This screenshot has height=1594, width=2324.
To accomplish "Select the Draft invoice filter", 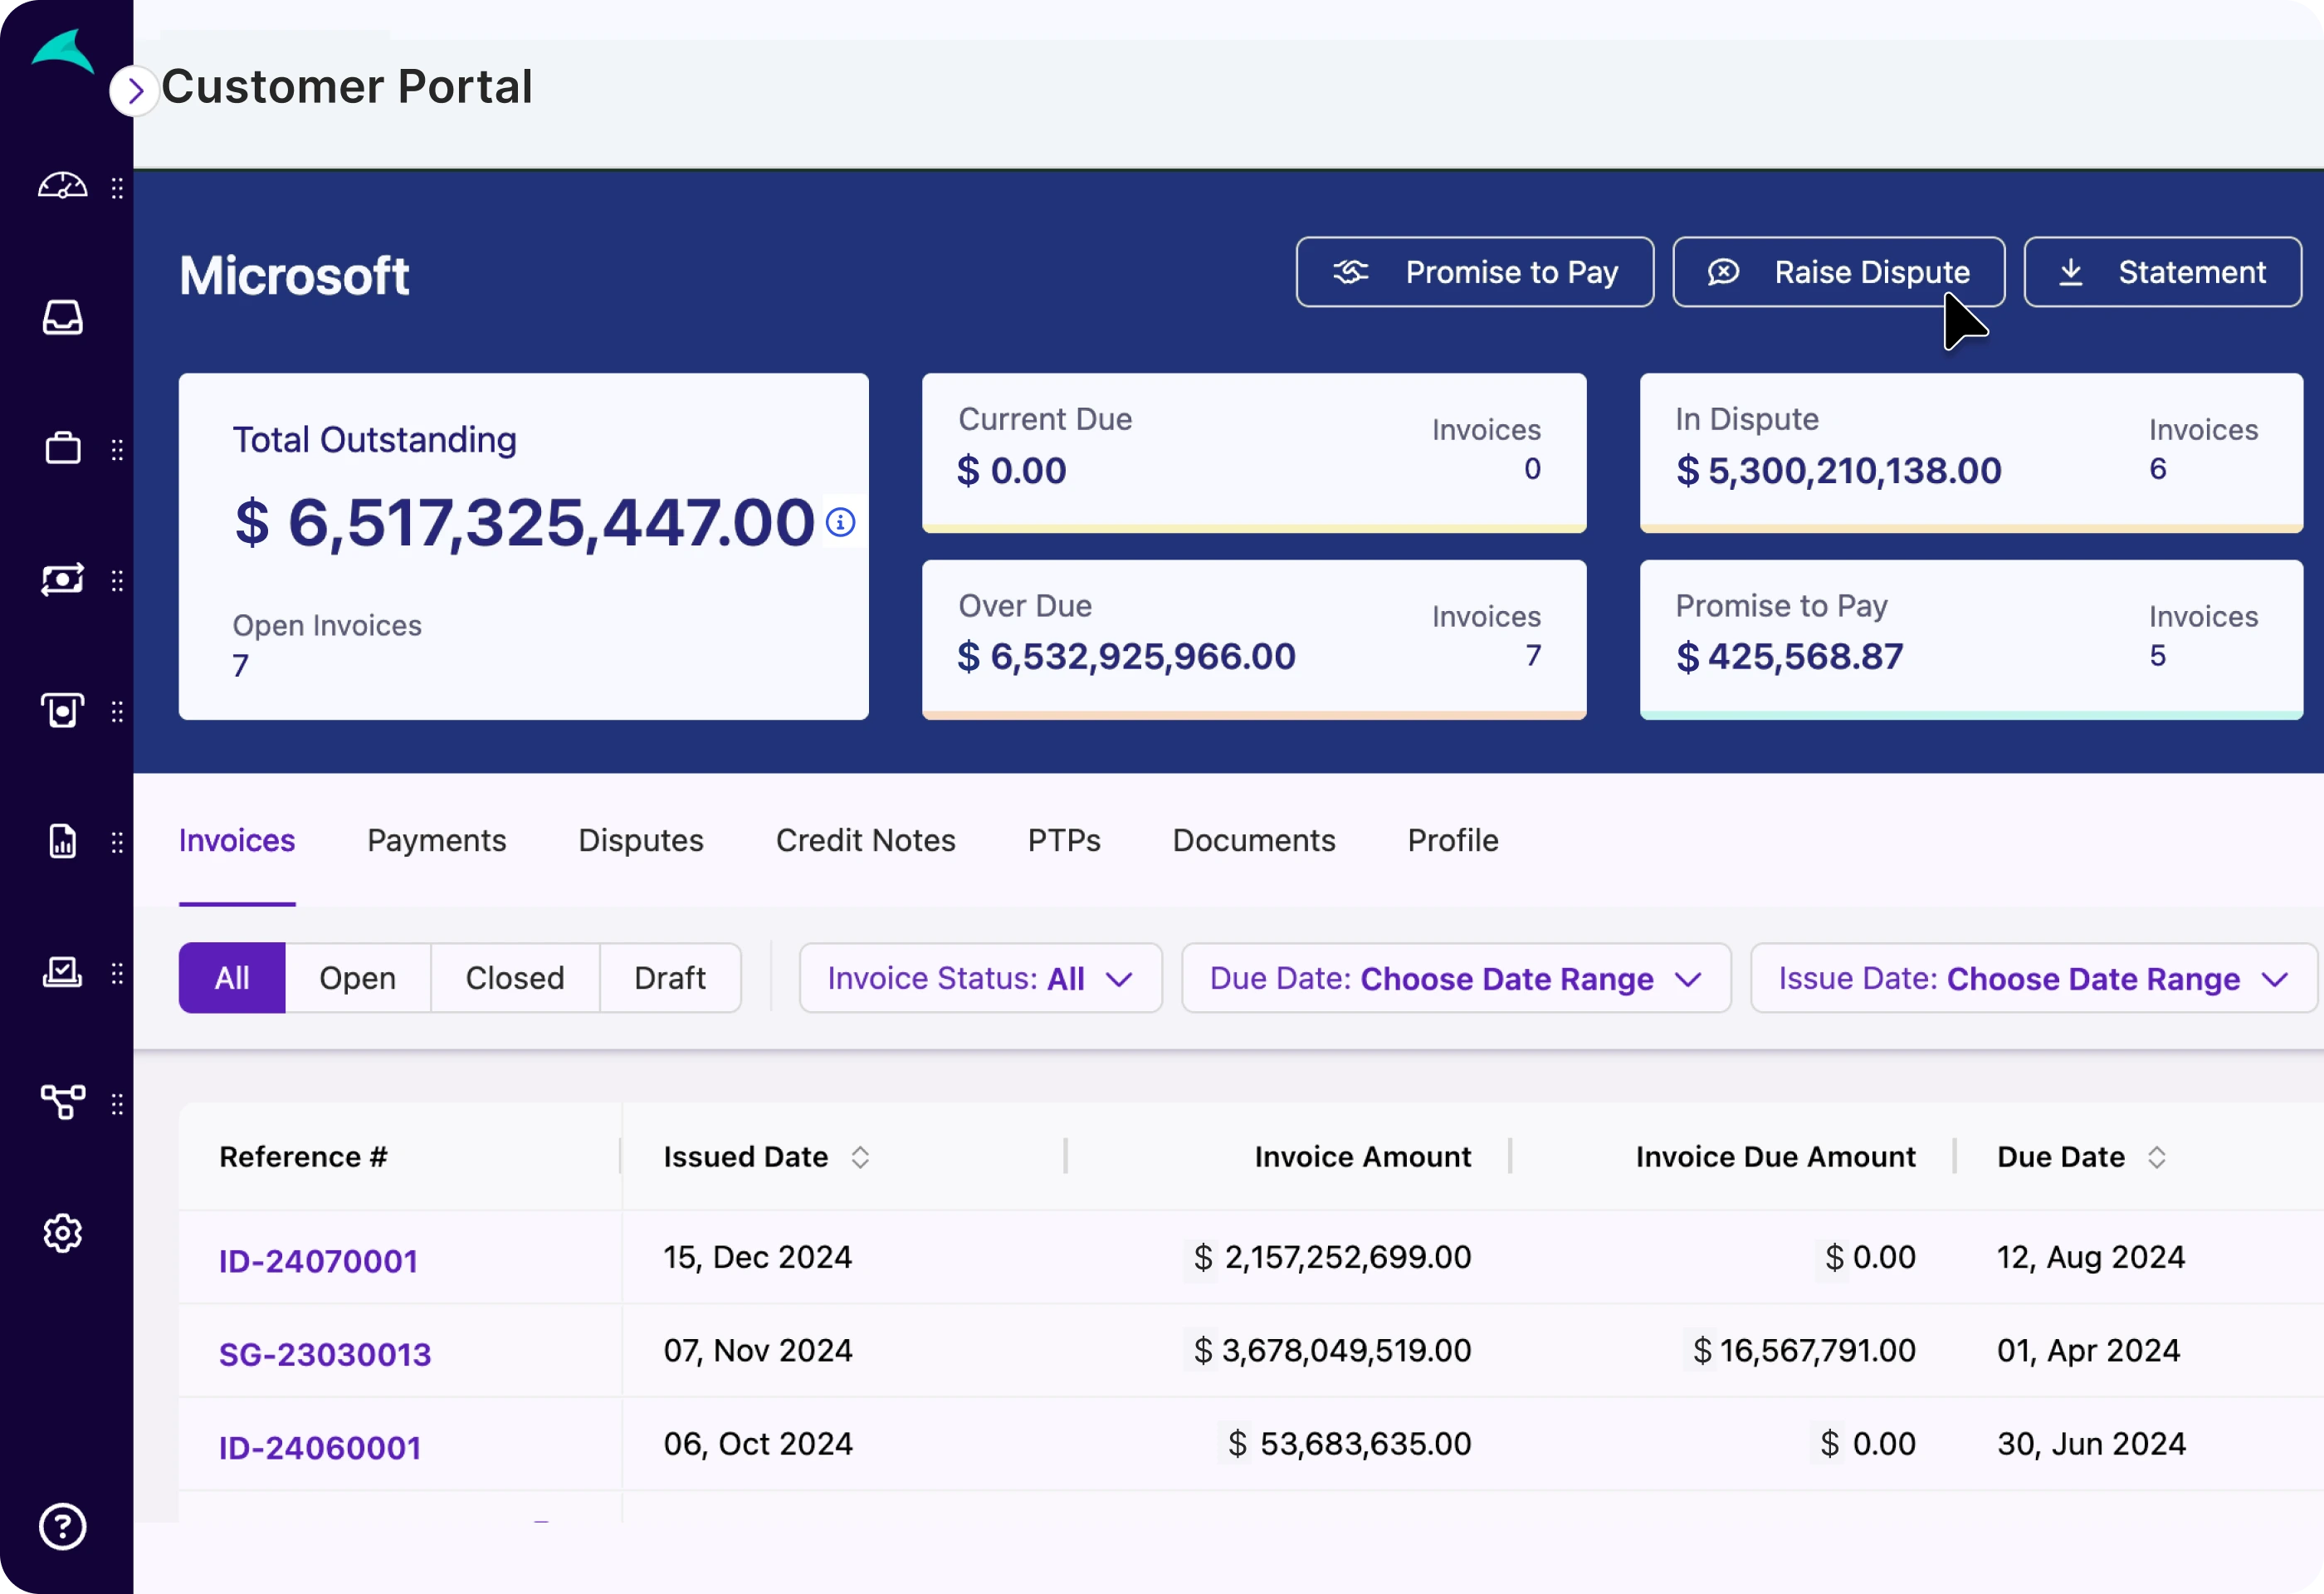I will (x=669, y=978).
